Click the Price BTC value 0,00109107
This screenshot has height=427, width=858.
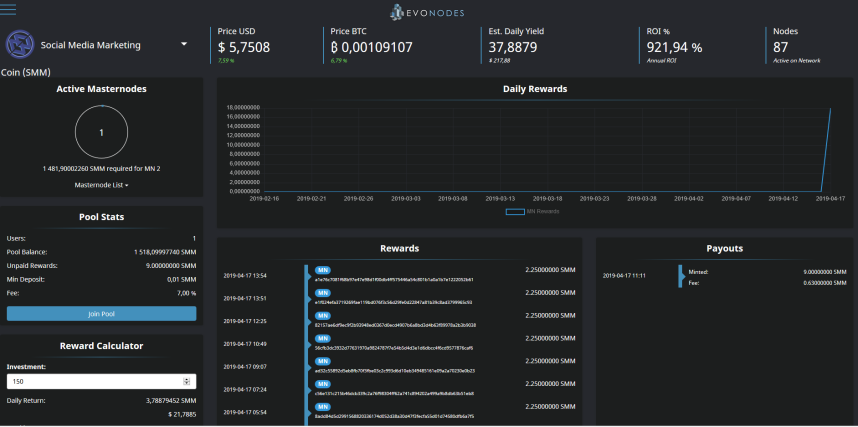pyautogui.click(x=372, y=48)
